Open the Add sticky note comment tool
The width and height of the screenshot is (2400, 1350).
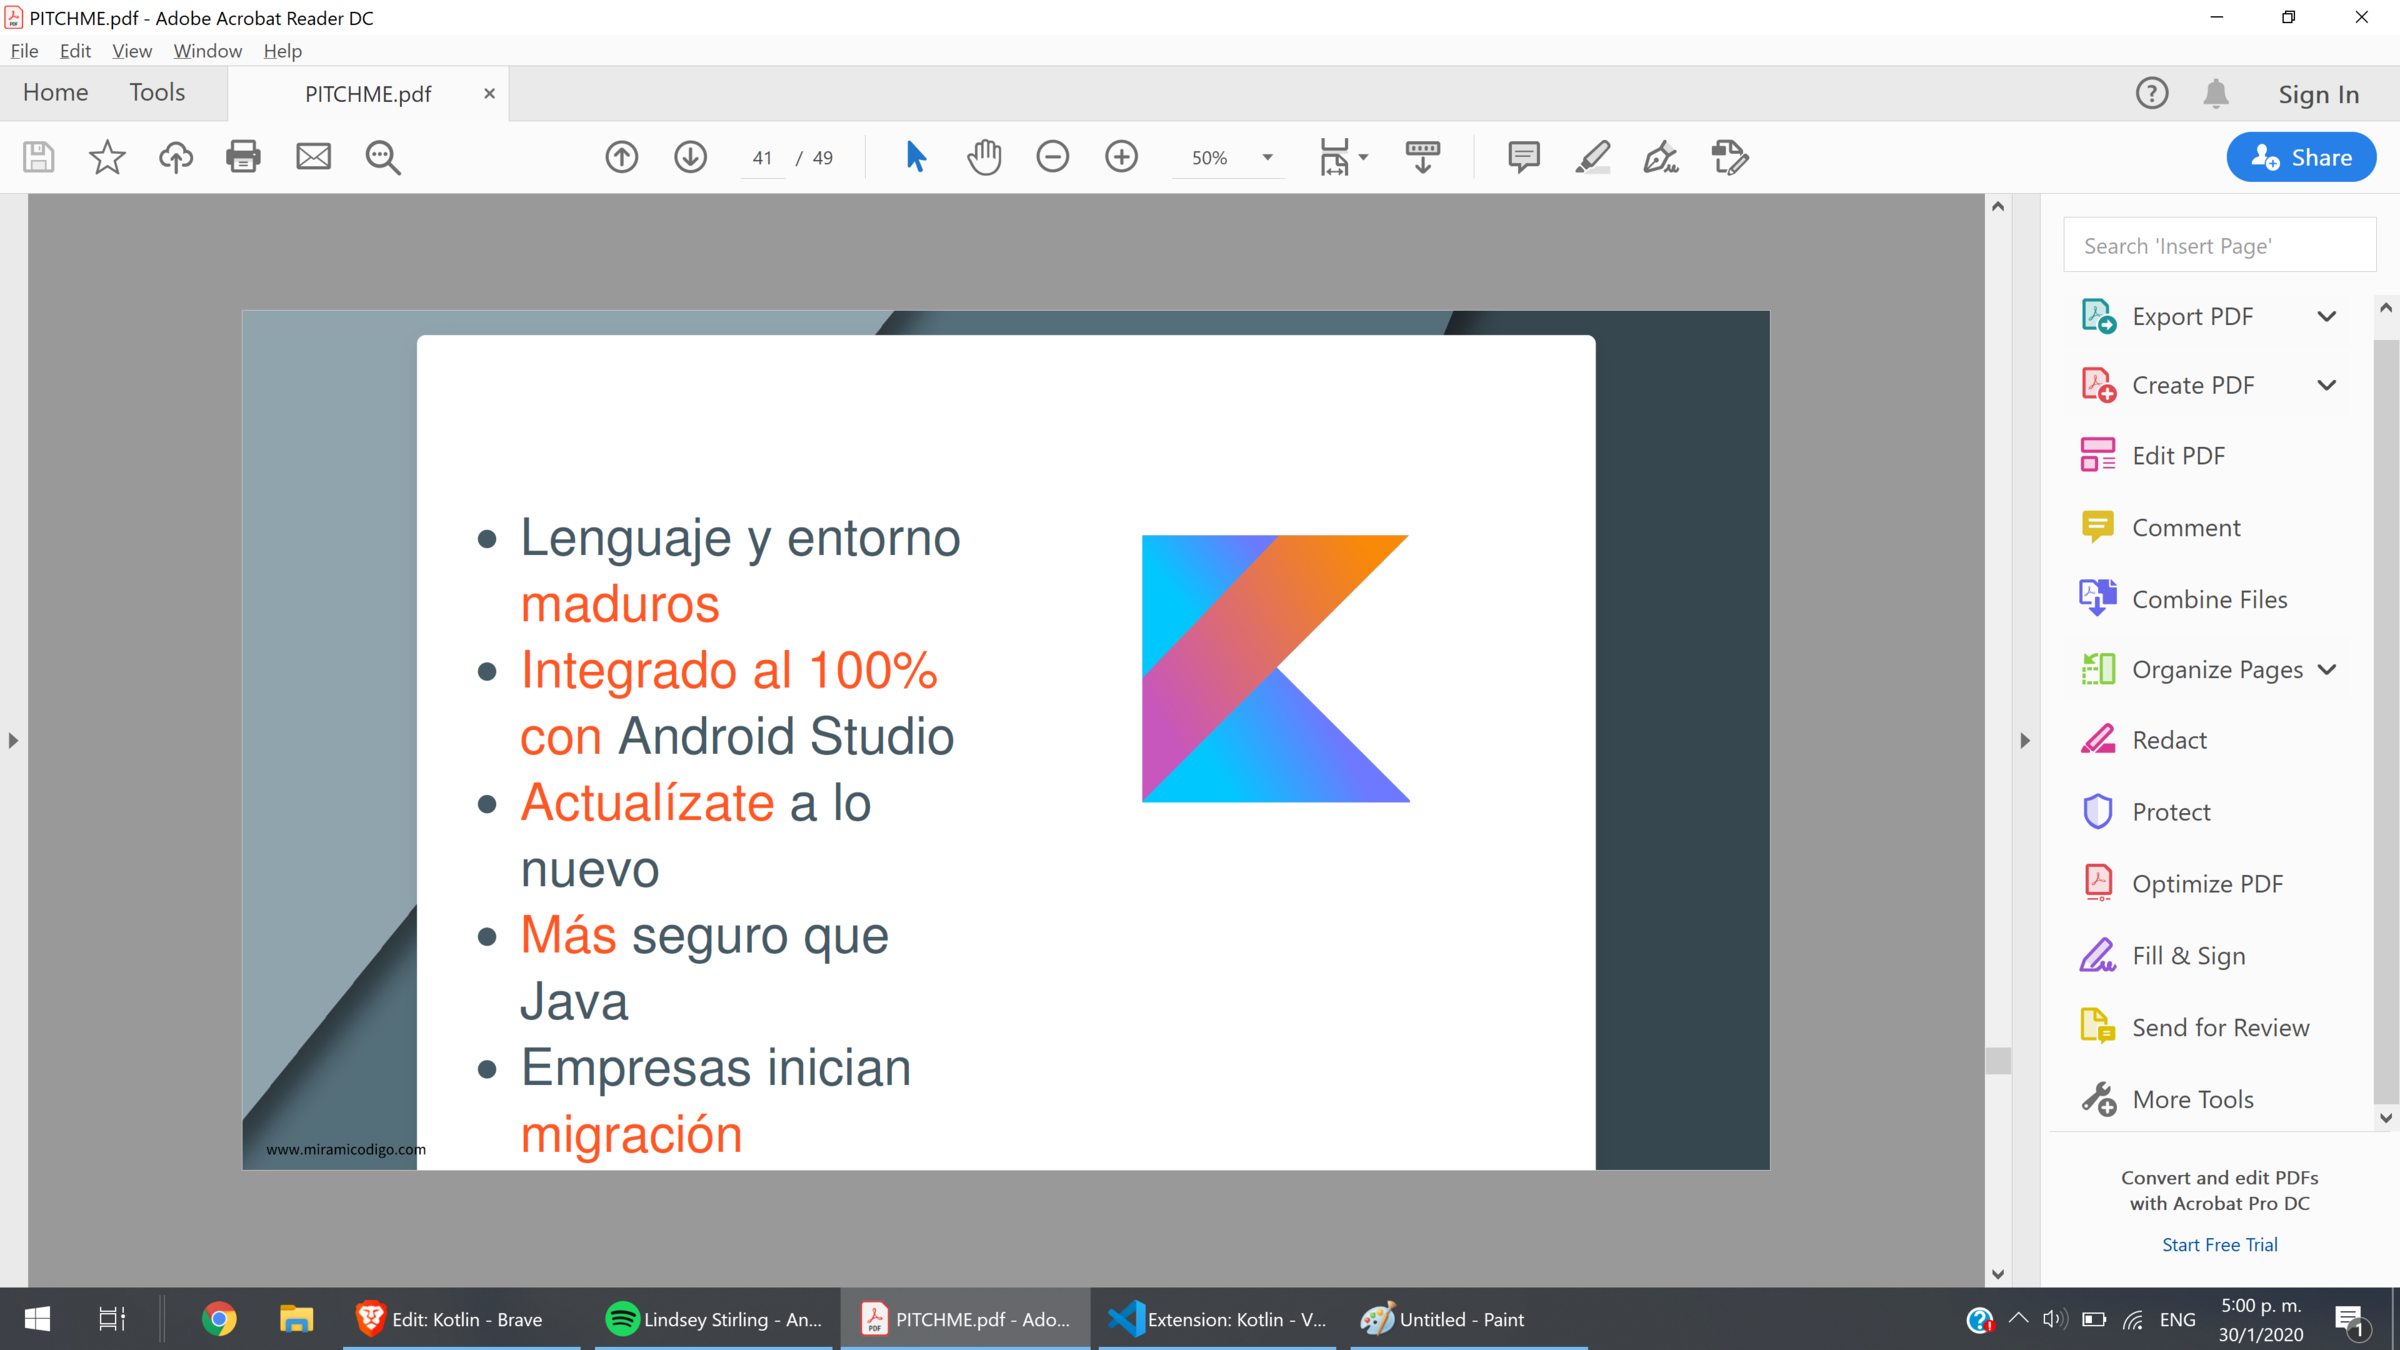pos(1523,157)
